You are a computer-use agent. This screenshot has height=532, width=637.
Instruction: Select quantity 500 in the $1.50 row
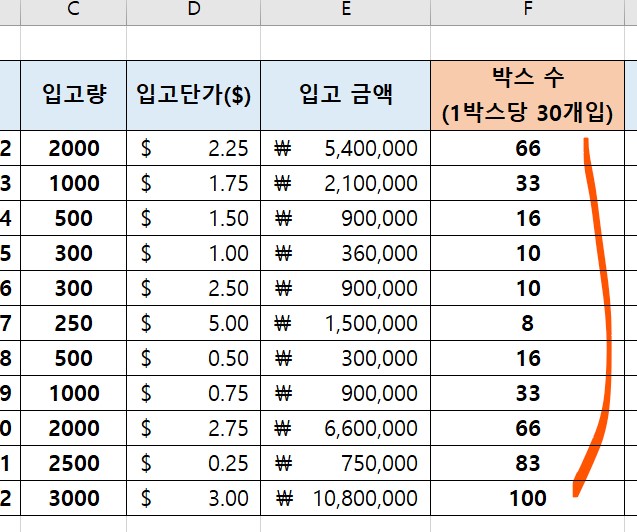(74, 218)
